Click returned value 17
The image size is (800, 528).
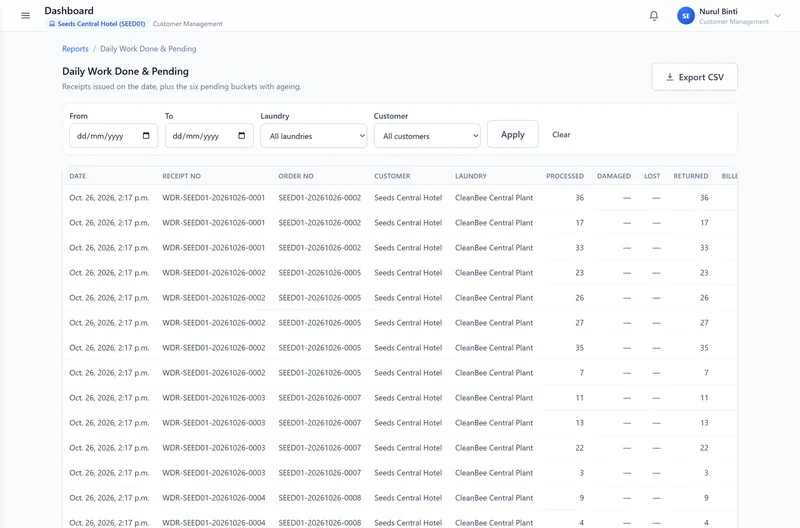pyautogui.click(x=704, y=222)
